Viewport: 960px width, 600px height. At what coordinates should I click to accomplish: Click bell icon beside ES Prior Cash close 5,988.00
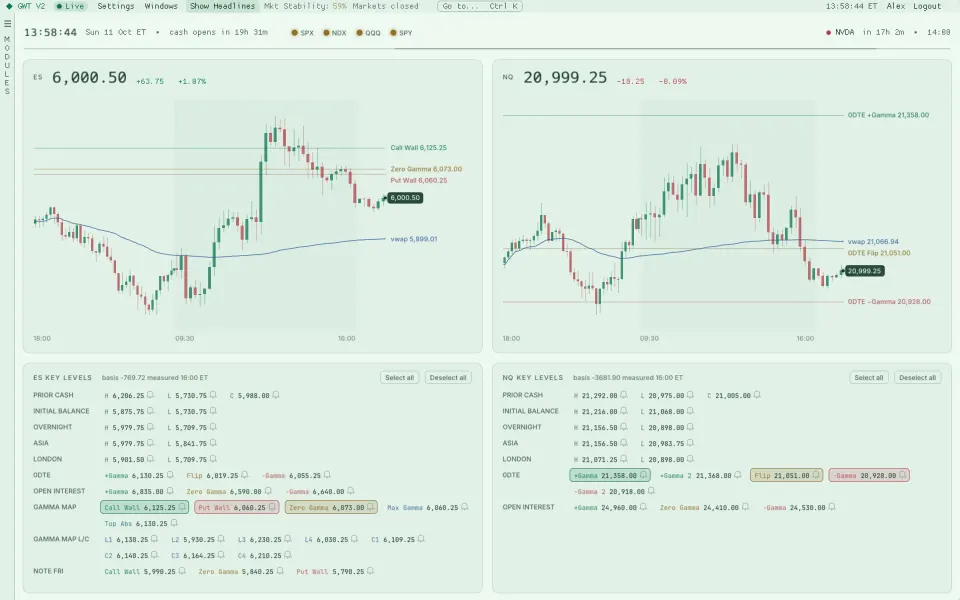click(x=276, y=395)
